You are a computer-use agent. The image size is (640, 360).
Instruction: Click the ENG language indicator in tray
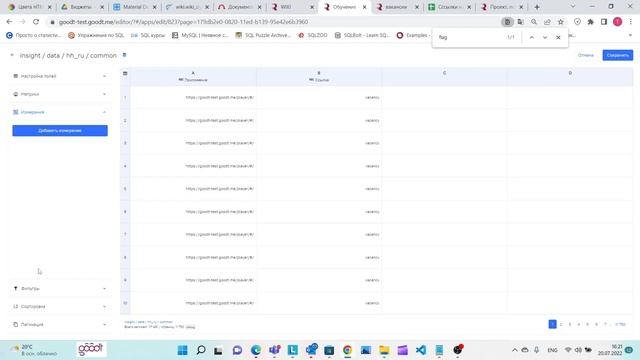coord(552,350)
